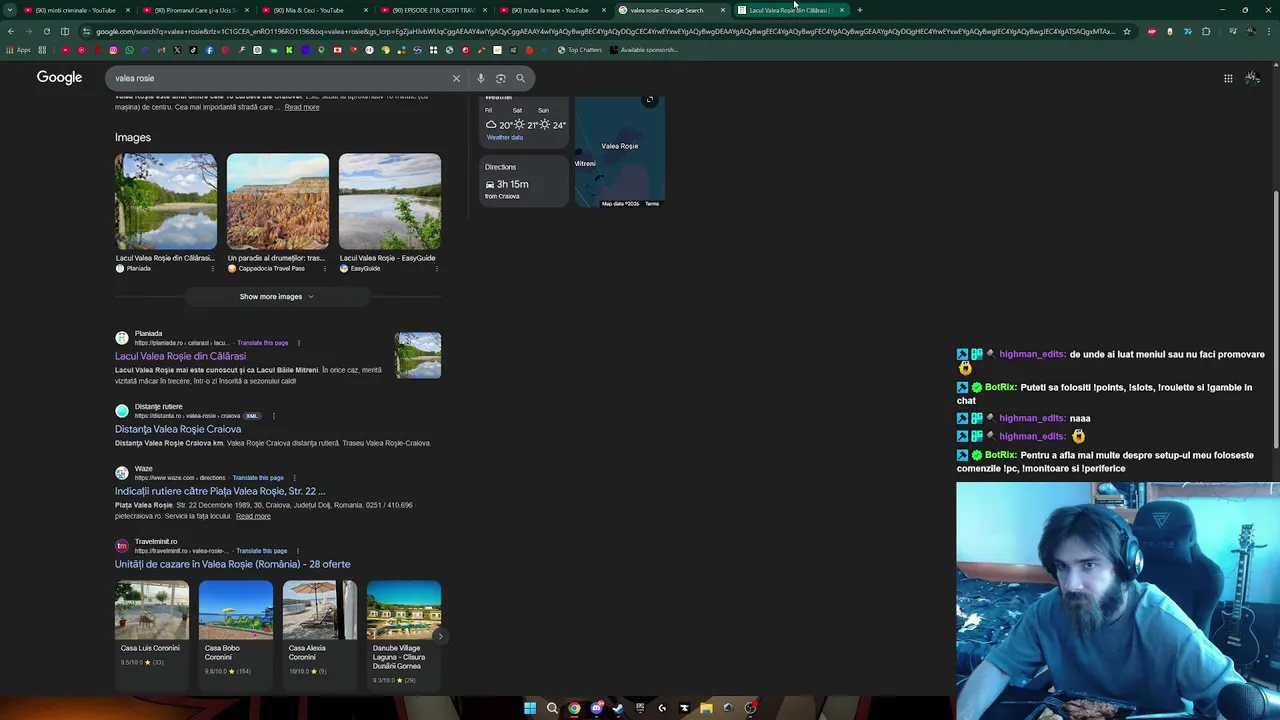Open Distanța Valea Roșie Craiova link

tap(178, 429)
